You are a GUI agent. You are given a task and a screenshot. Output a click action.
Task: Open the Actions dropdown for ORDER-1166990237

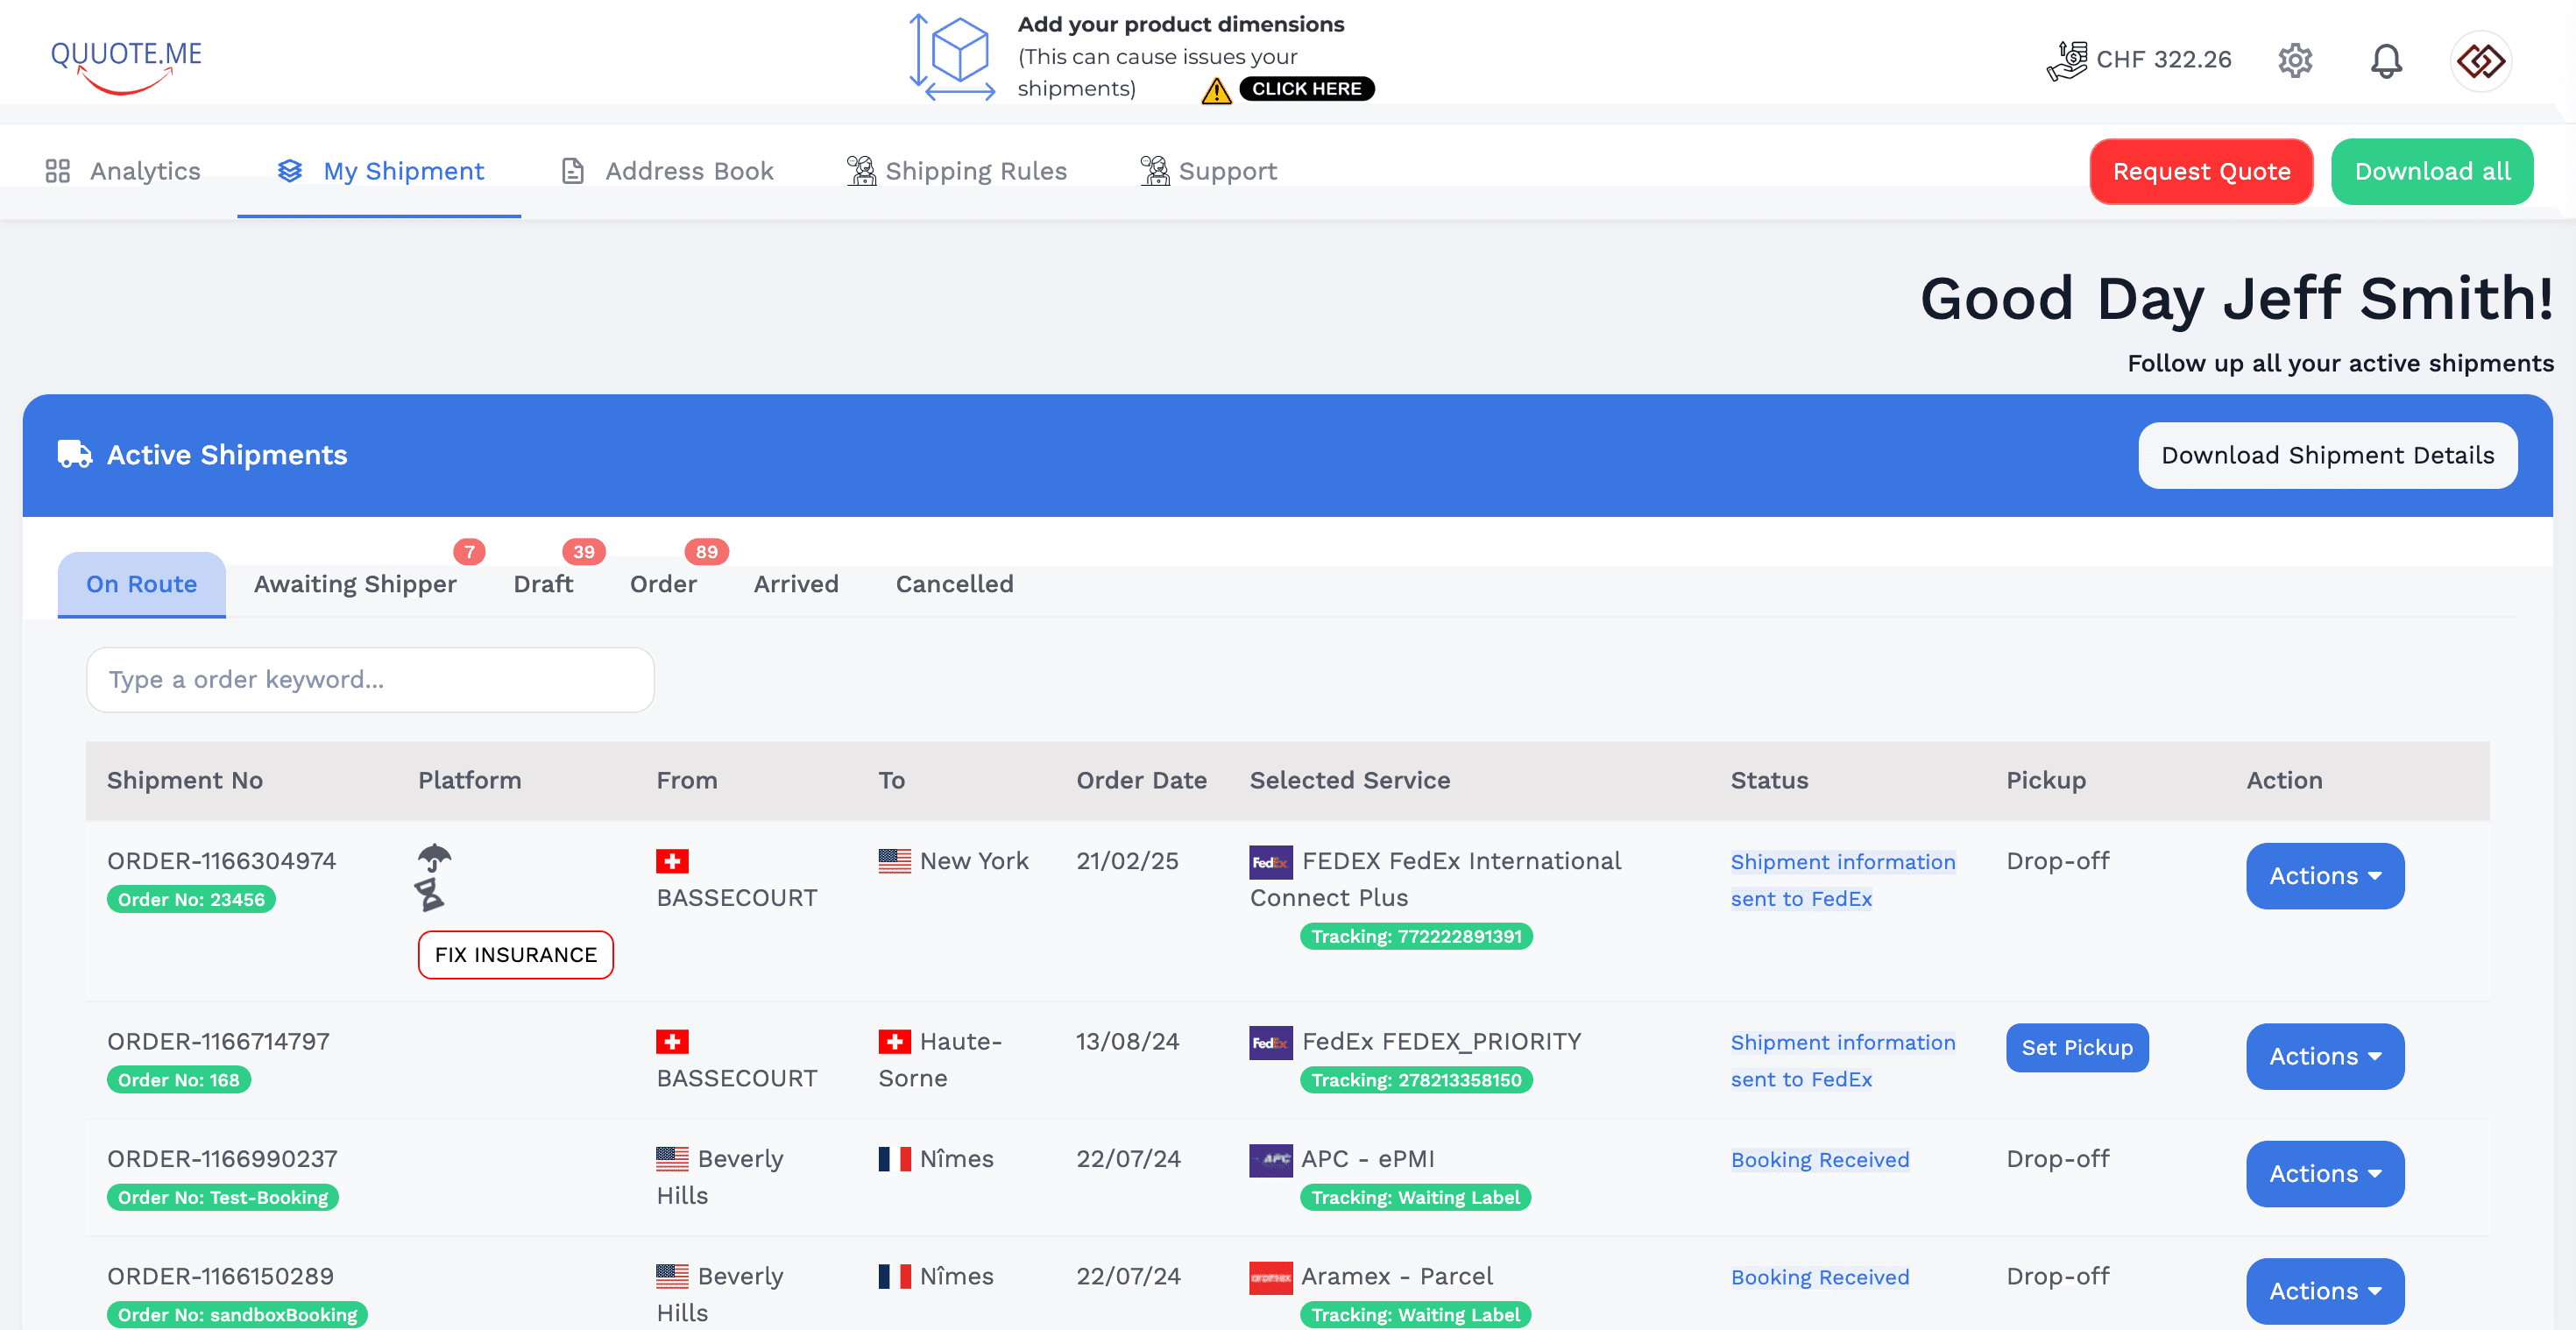click(2324, 1174)
